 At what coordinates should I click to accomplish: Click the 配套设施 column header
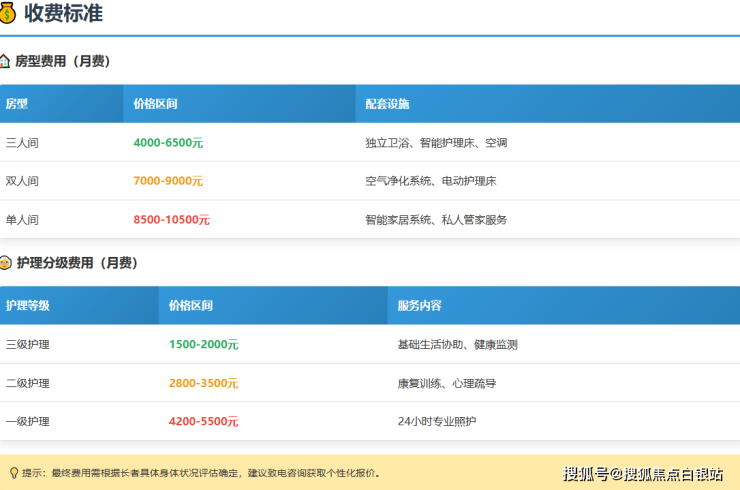(x=387, y=104)
